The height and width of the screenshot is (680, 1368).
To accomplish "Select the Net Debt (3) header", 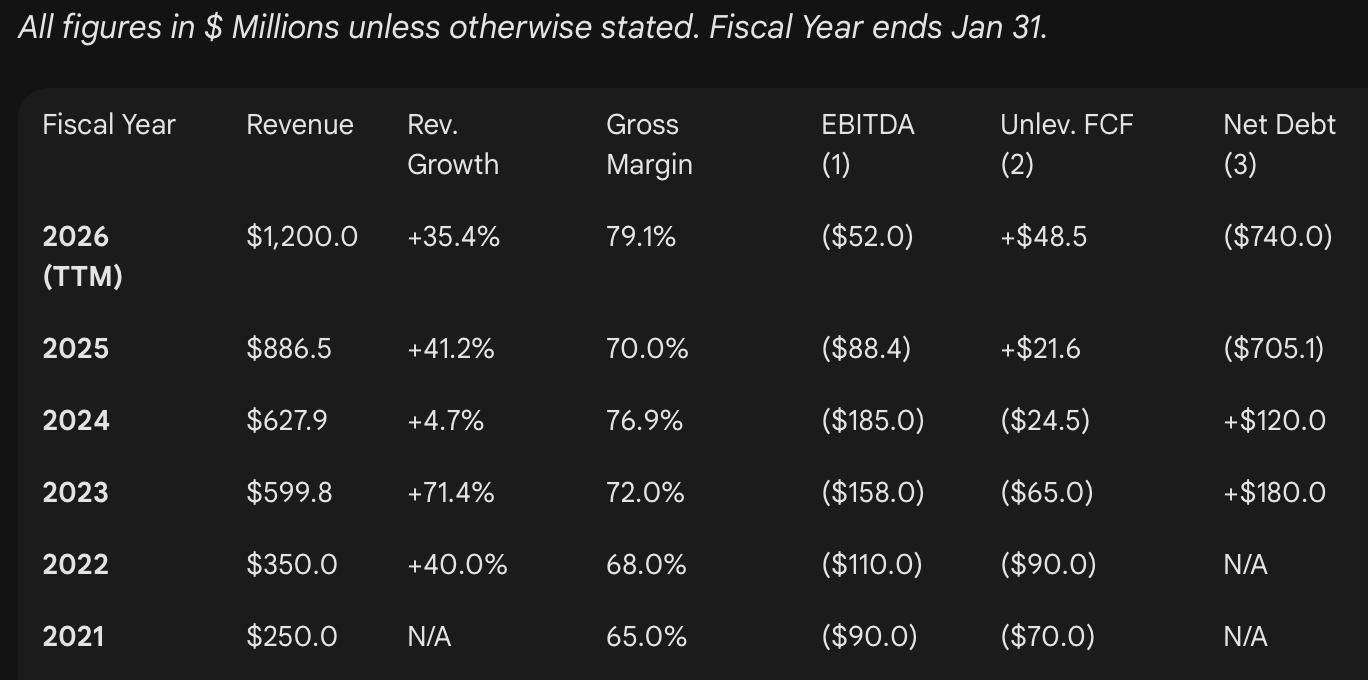I will click(x=1279, y=144).
